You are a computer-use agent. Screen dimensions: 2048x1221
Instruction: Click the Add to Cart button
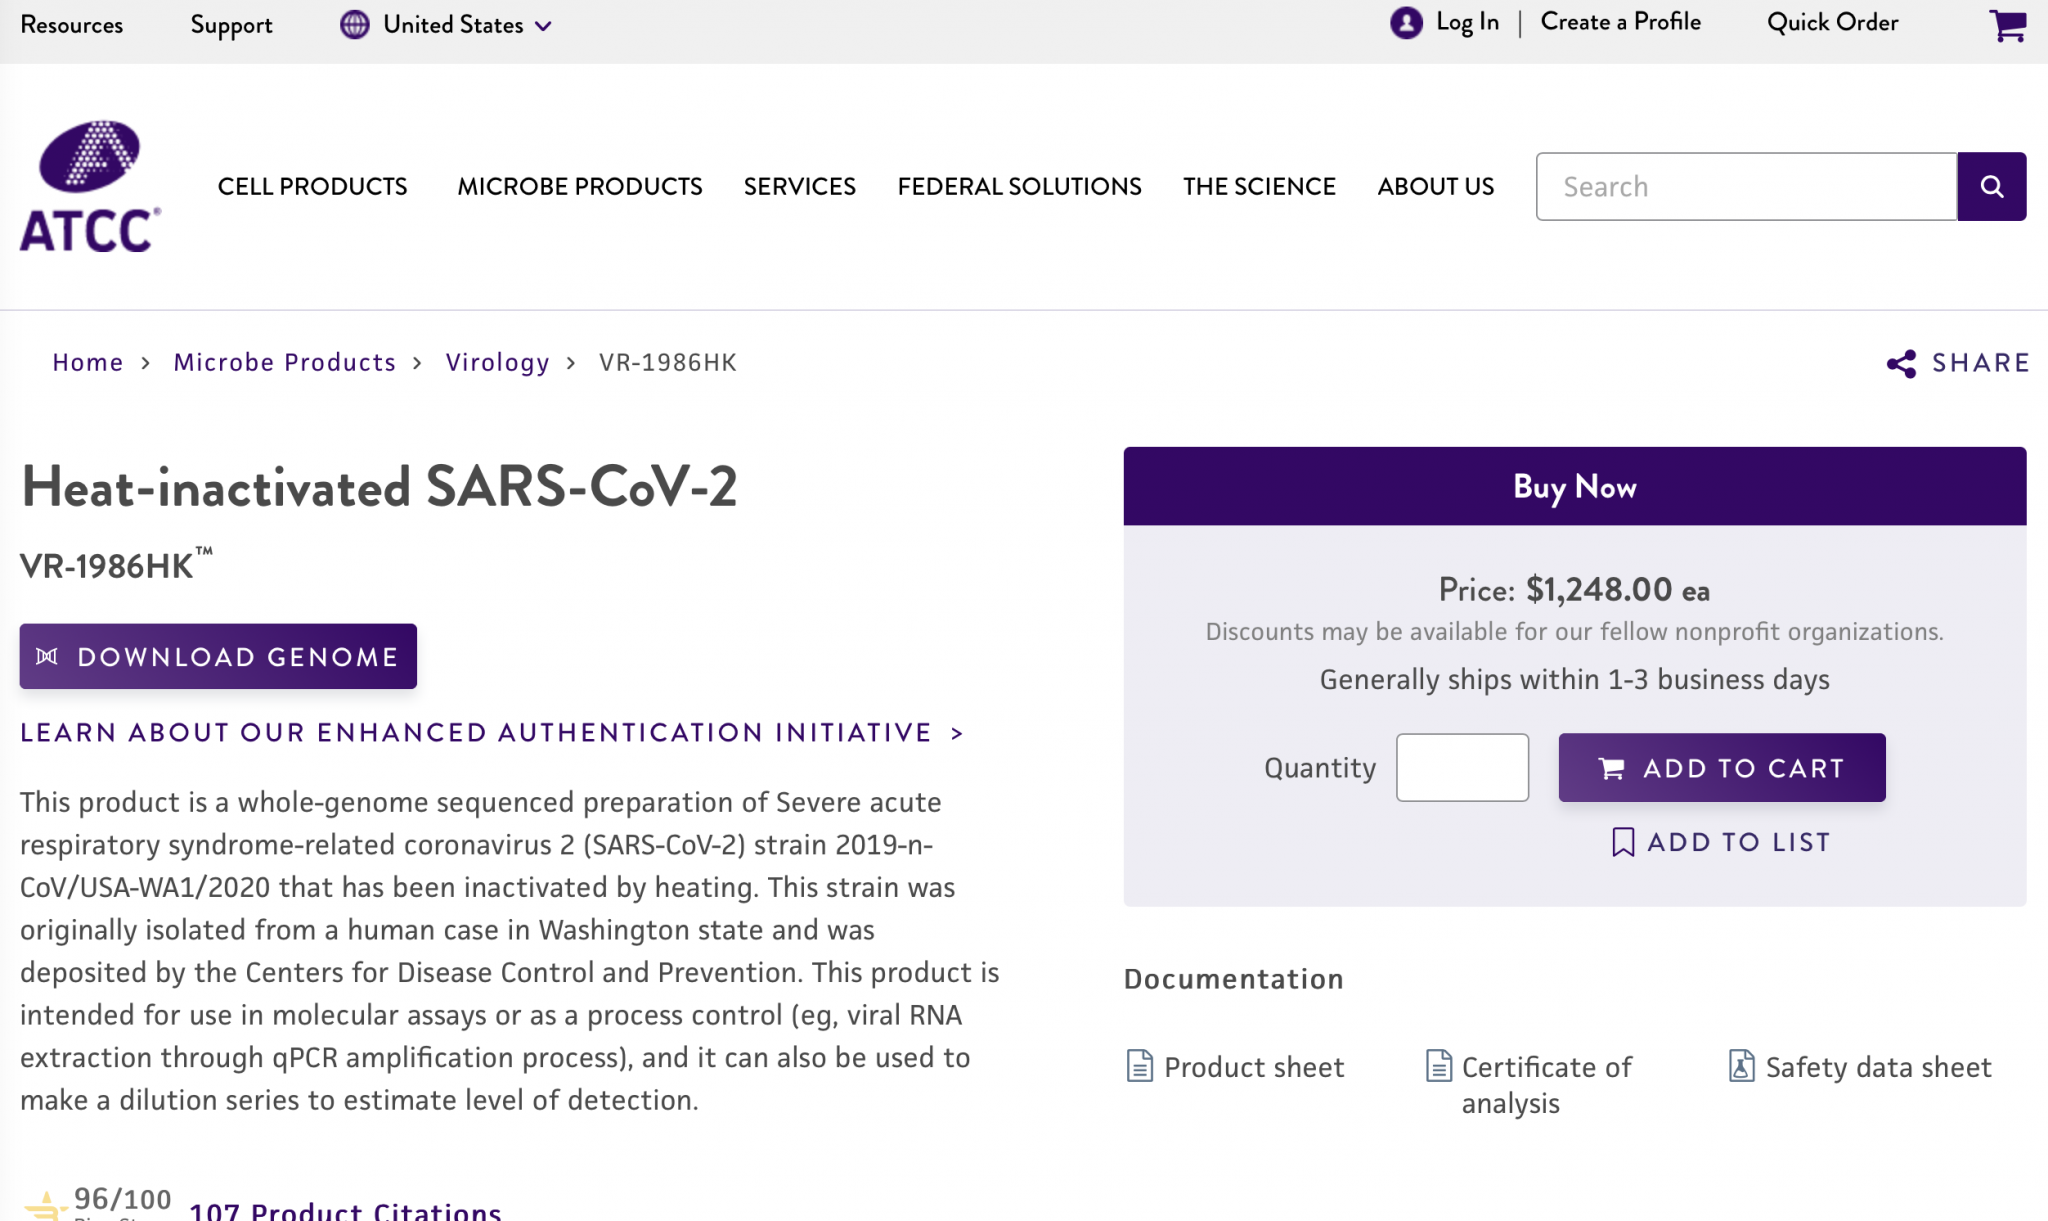[1721, 768]
